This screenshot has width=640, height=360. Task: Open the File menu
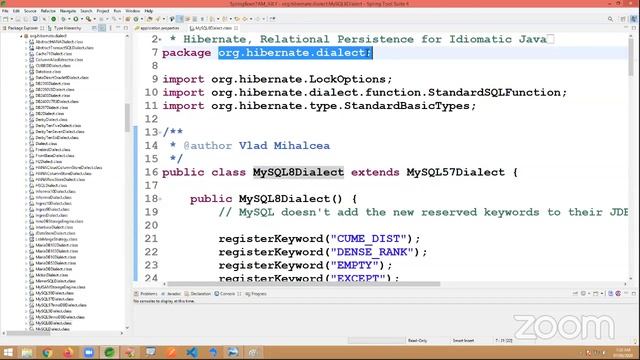point(5,11)
